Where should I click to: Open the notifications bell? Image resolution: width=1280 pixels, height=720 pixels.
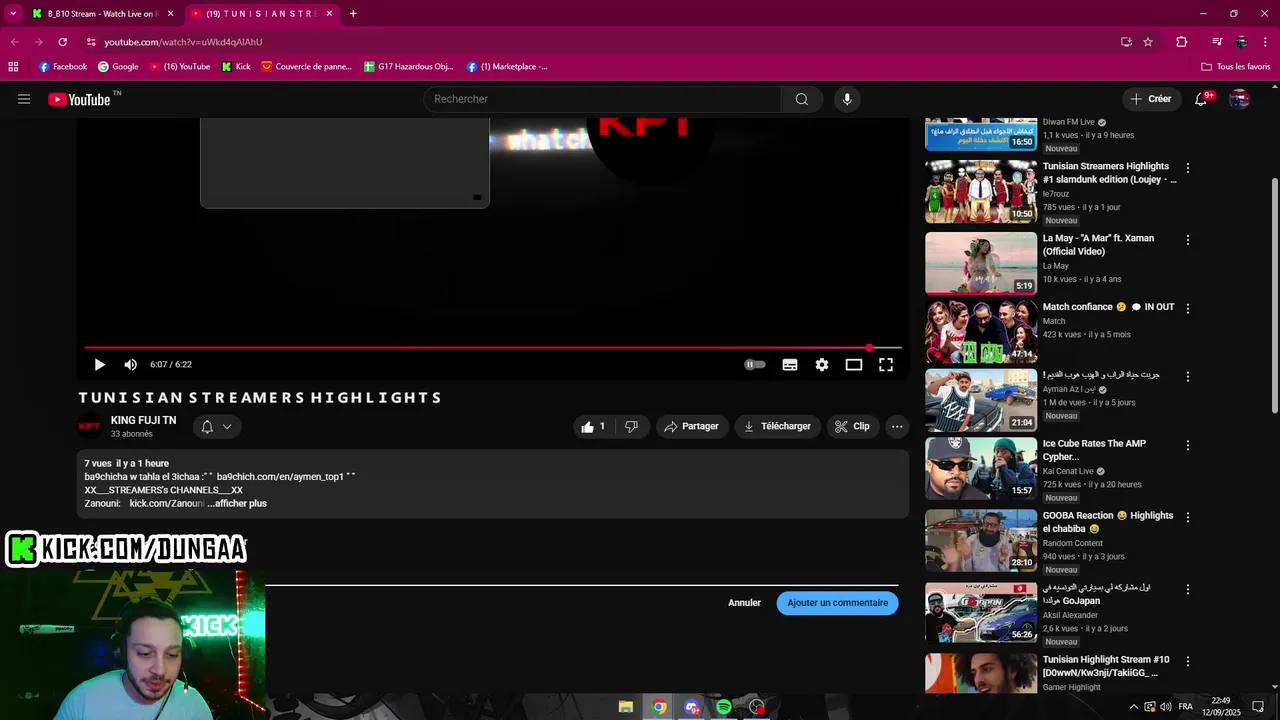(x=1201, y=99)
